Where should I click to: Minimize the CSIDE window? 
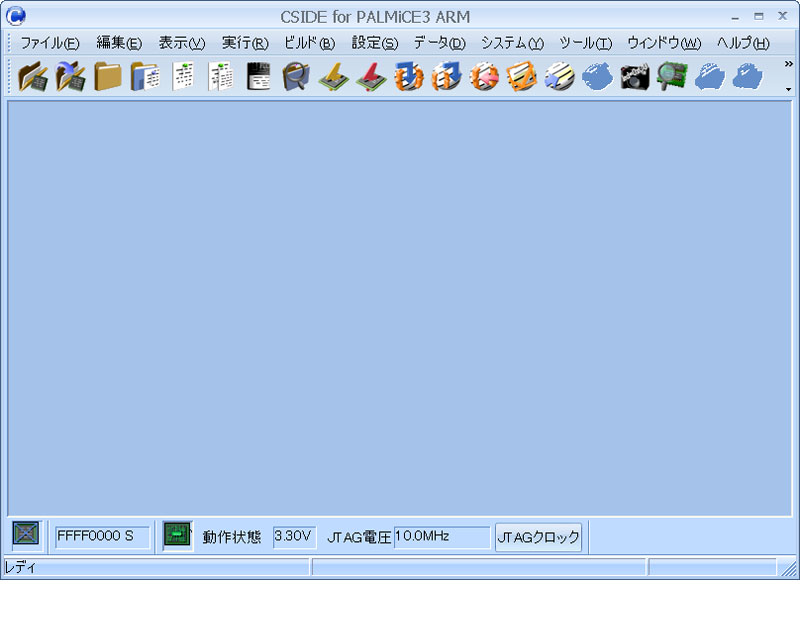735,17
